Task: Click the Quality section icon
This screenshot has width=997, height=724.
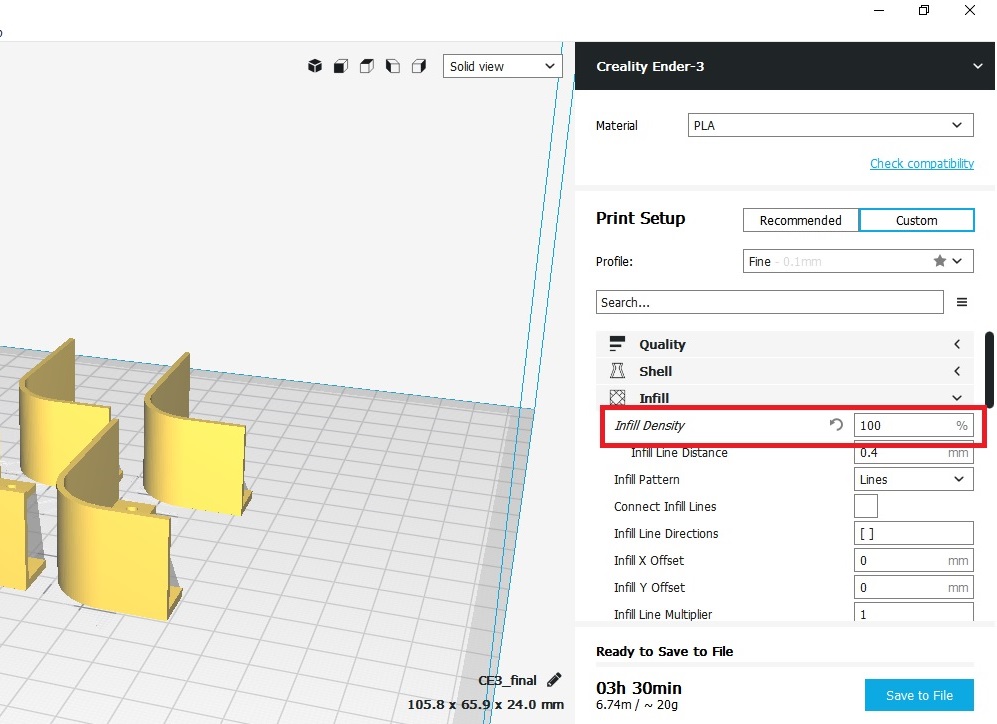Action: tap(617, 343)
